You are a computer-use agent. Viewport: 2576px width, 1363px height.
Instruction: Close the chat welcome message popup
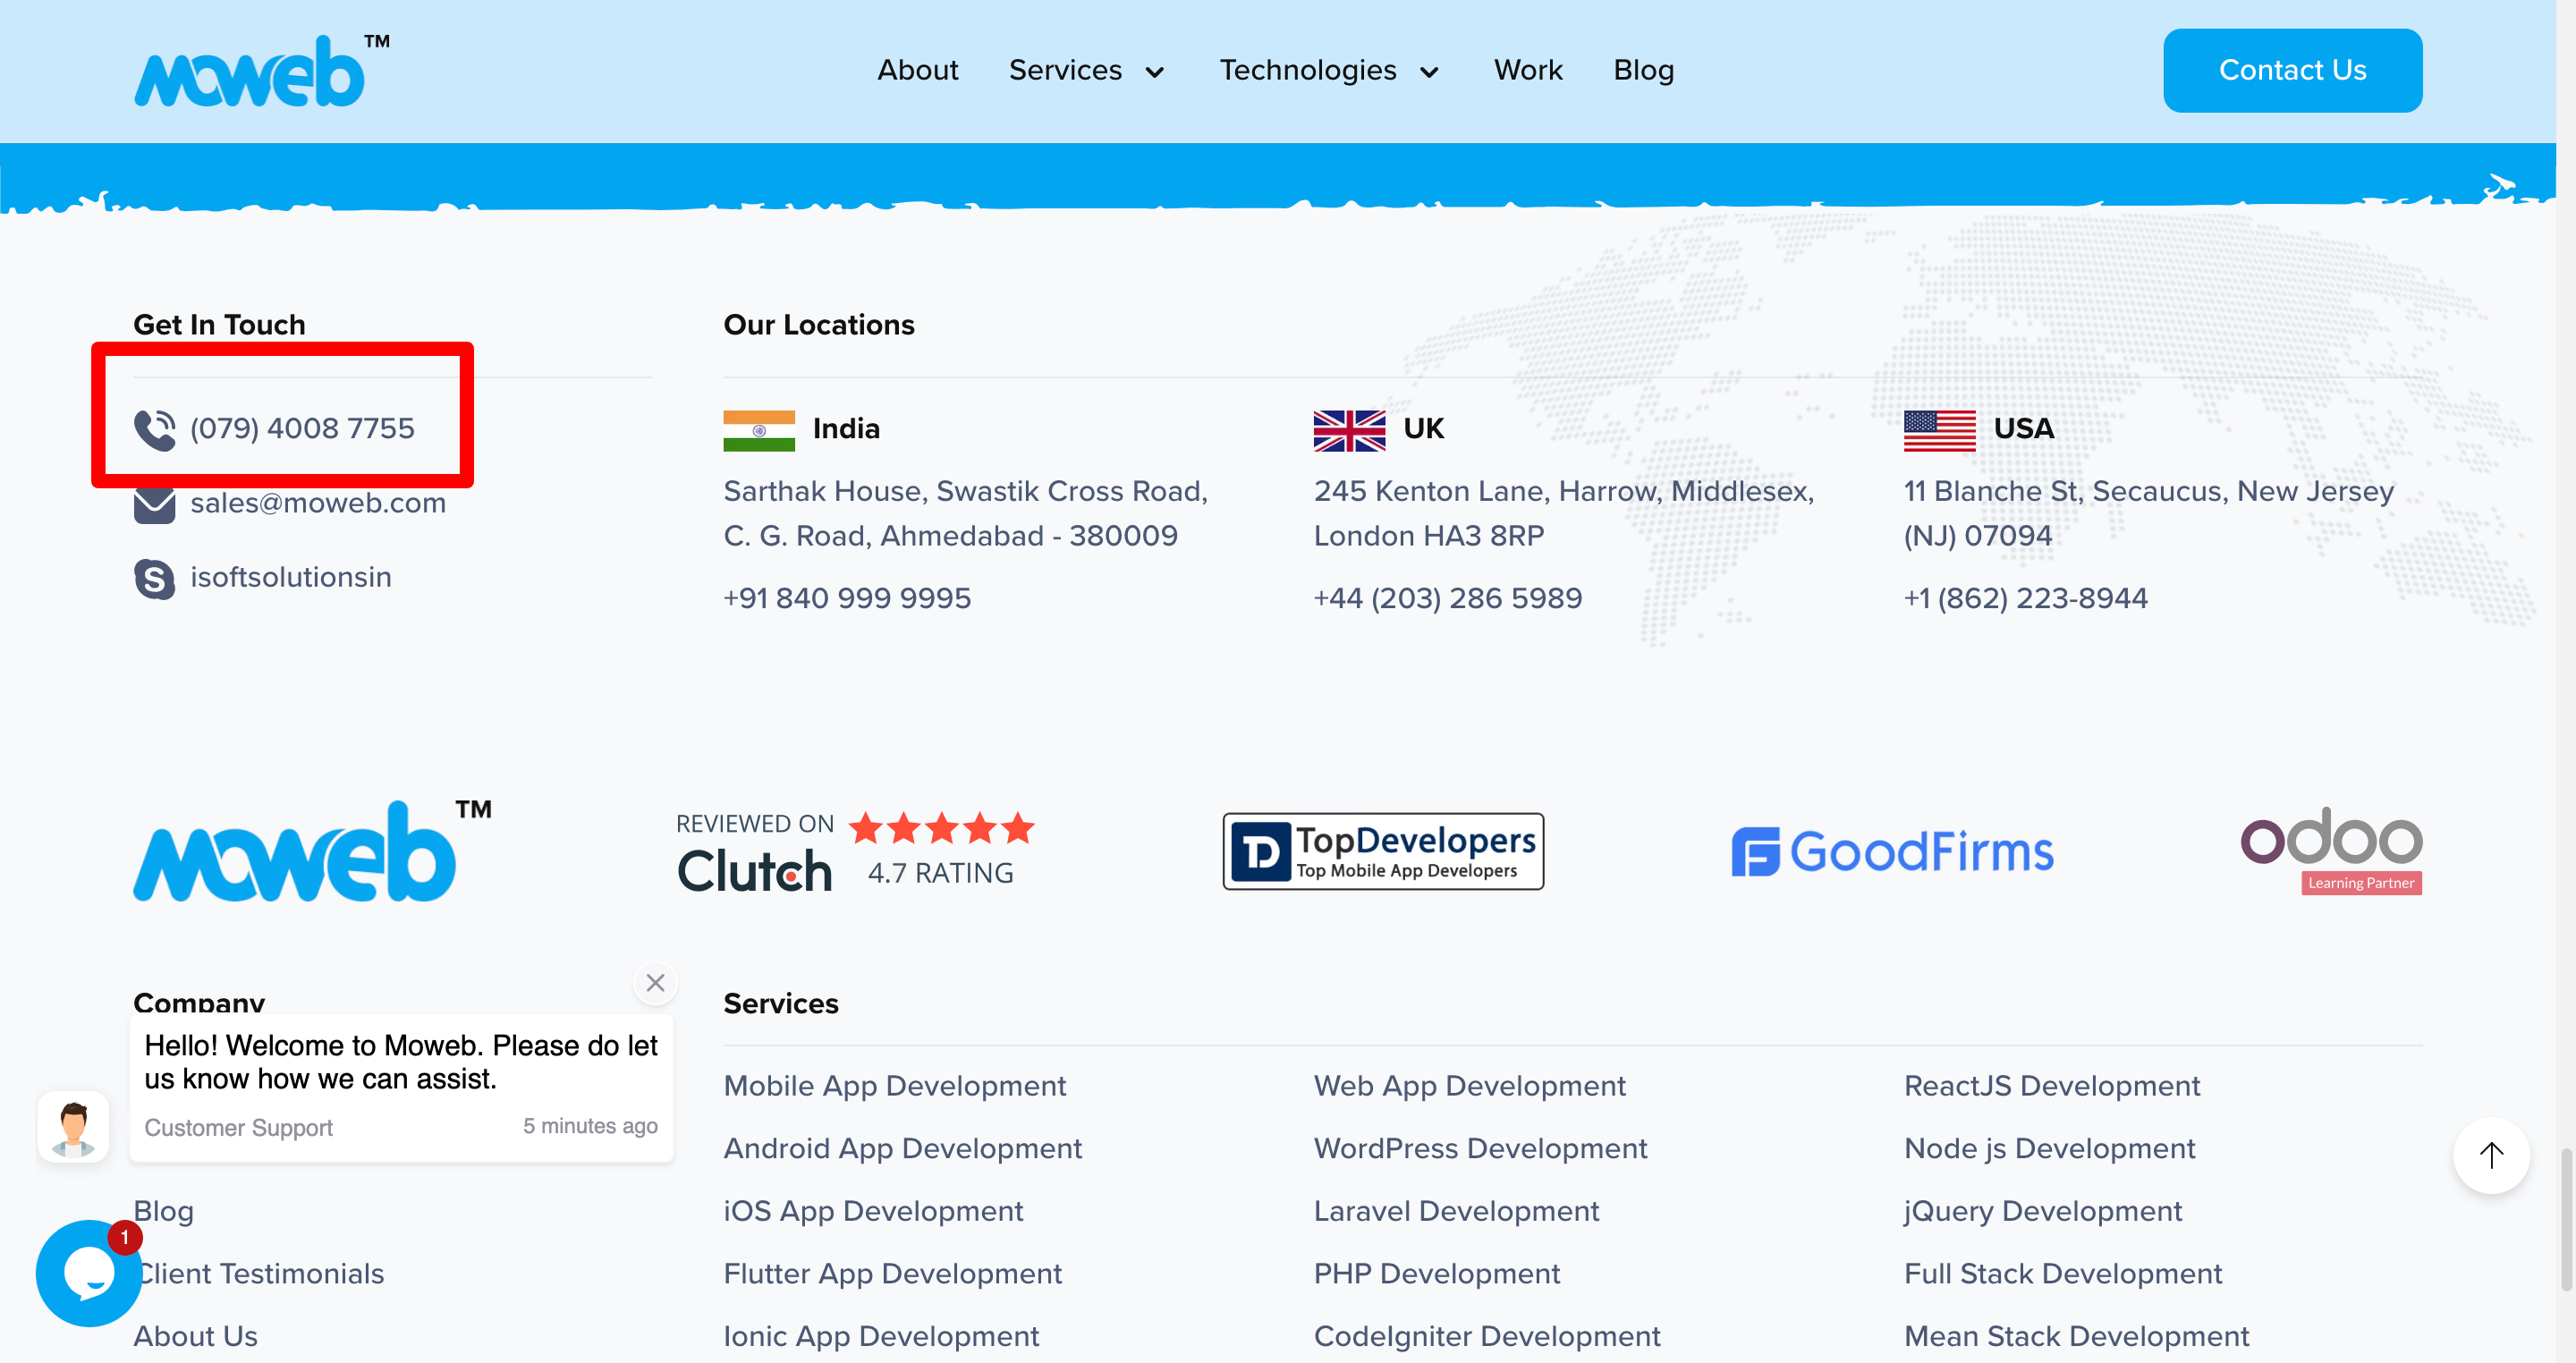(655, 983)
